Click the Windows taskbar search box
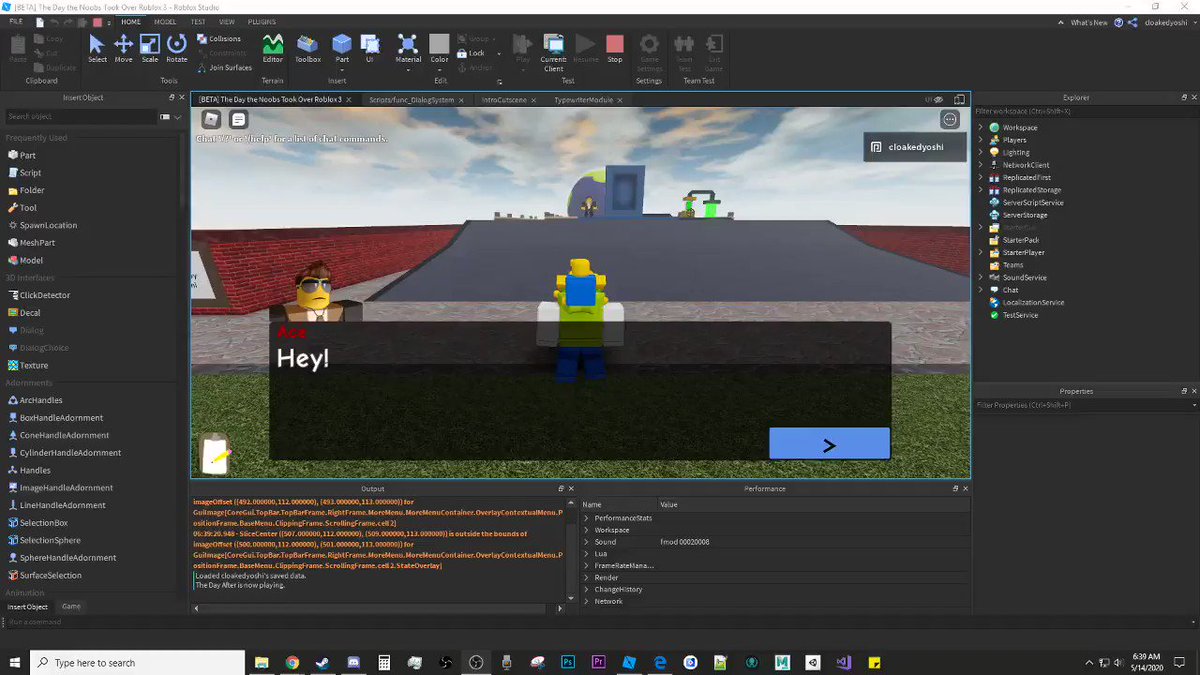Image resolution: width=1200 pixels, height=675 pixels. pyautogui.click(x=137, y=662)
